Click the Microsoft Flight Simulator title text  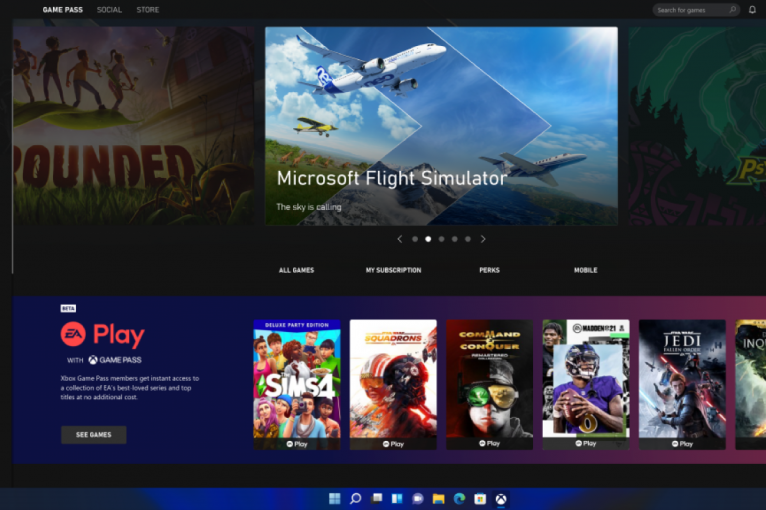[x=392, y=178]
